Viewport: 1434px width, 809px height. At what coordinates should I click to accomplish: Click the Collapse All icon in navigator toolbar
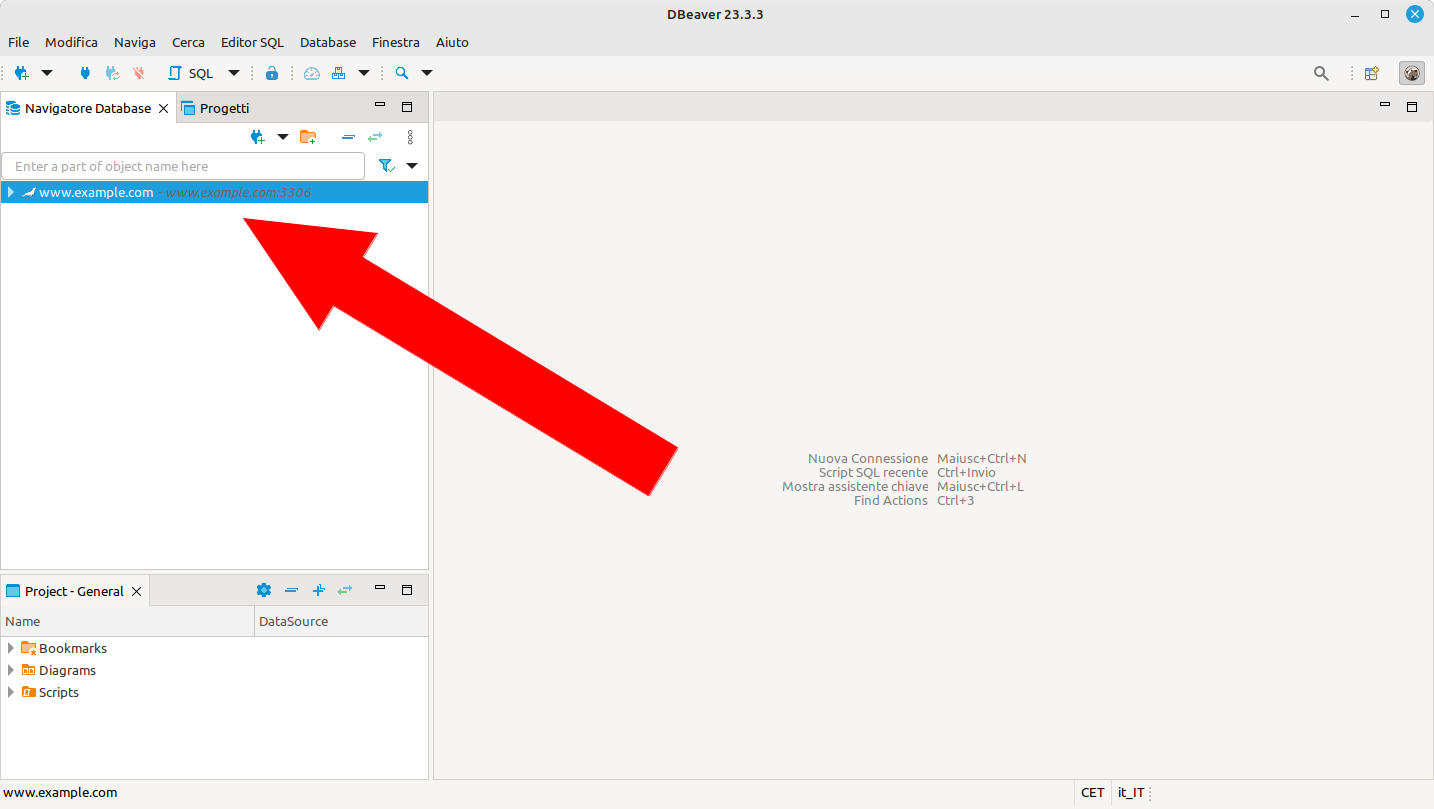click(348, 137)
